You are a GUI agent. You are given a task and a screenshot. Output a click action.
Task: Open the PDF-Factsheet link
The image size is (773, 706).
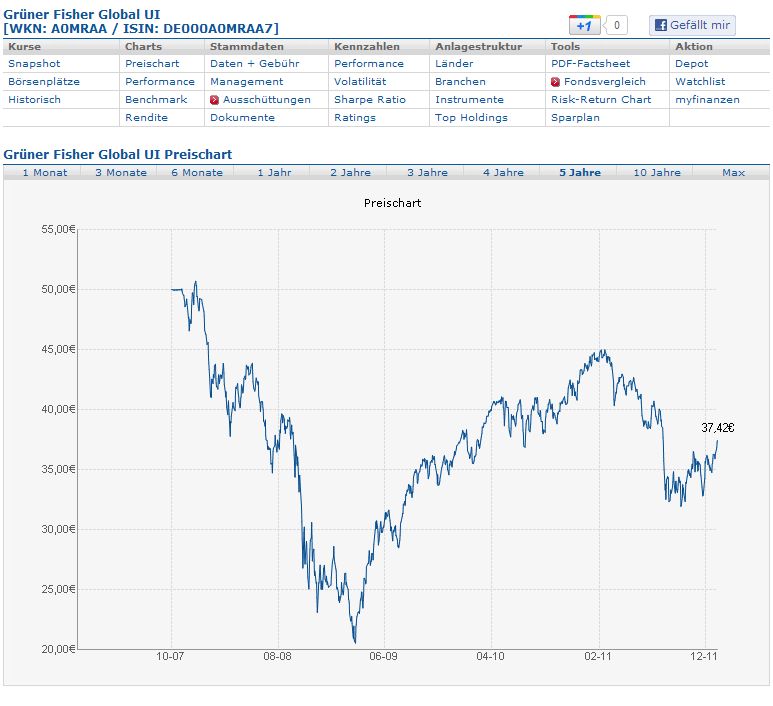tap(591, 64)
